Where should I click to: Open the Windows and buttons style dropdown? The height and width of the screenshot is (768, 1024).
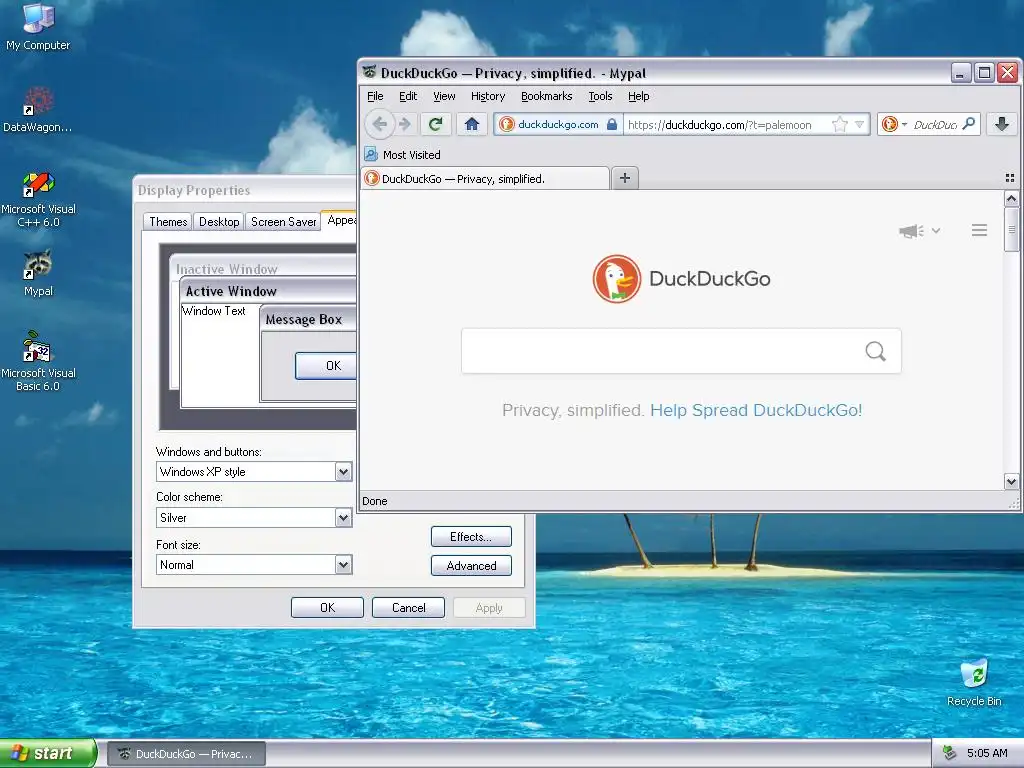[x=344, y=472]
